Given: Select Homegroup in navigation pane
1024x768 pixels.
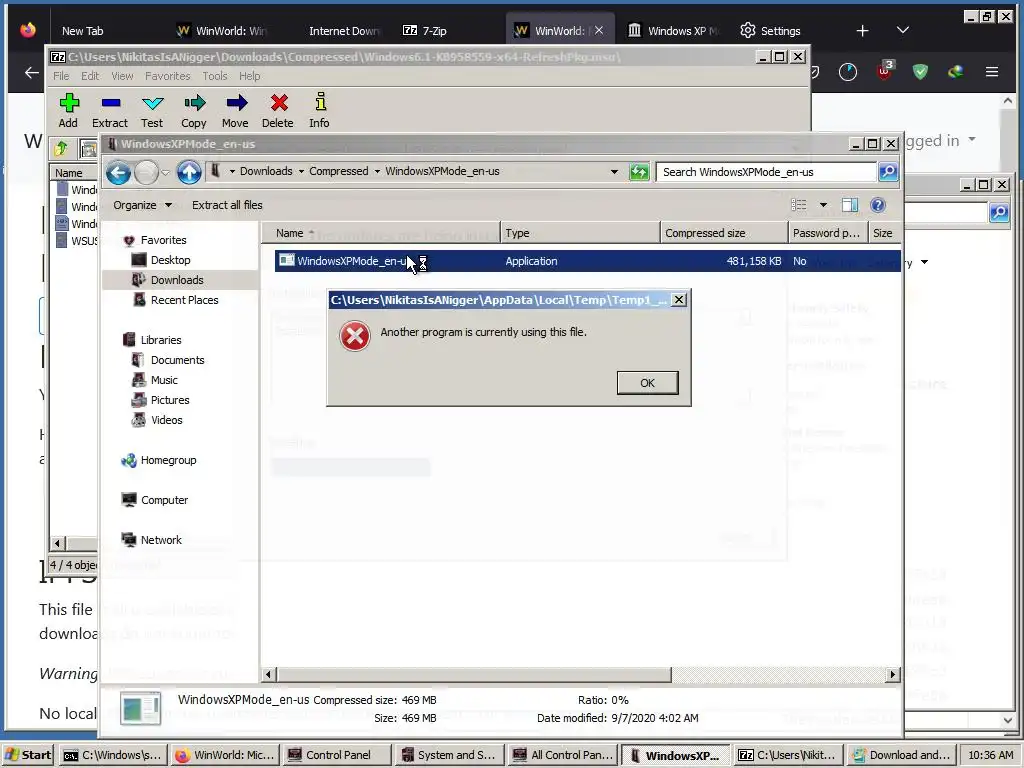Looking at the screenshot, I should [168, 460].
